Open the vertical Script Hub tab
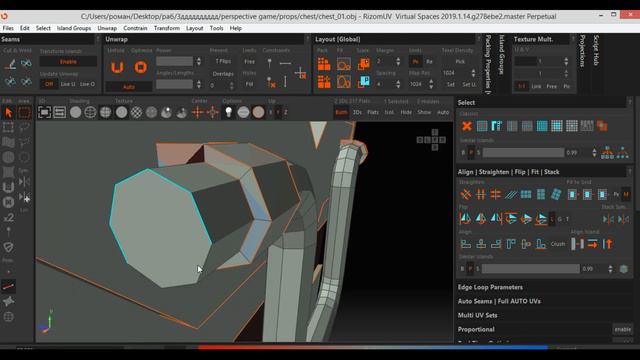Screen dimensions: 640x360 (x=596, y=50)
